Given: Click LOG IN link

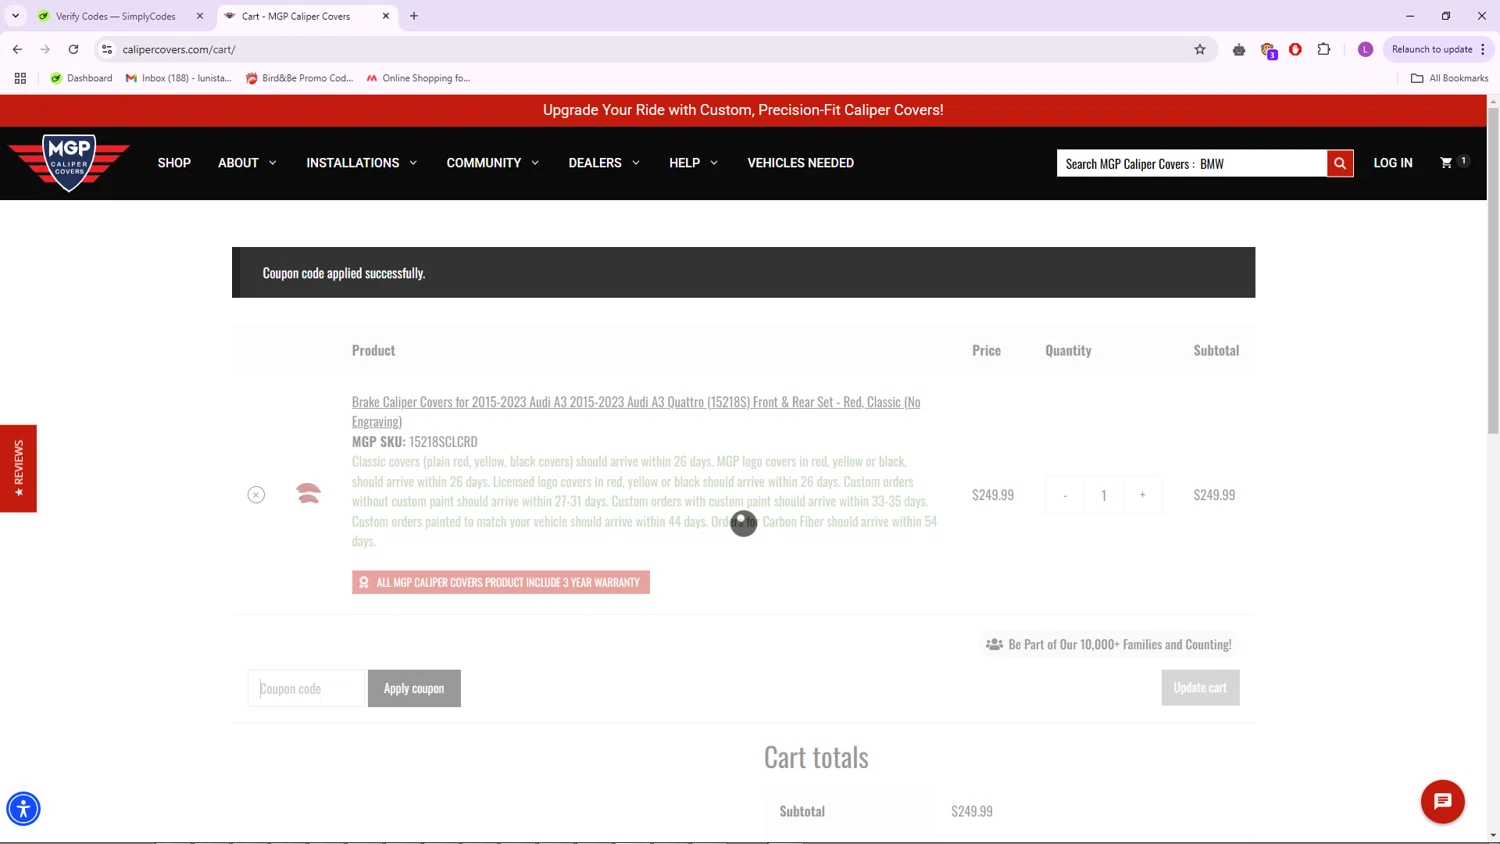Looking at the screenshot, I should 1392,163.
